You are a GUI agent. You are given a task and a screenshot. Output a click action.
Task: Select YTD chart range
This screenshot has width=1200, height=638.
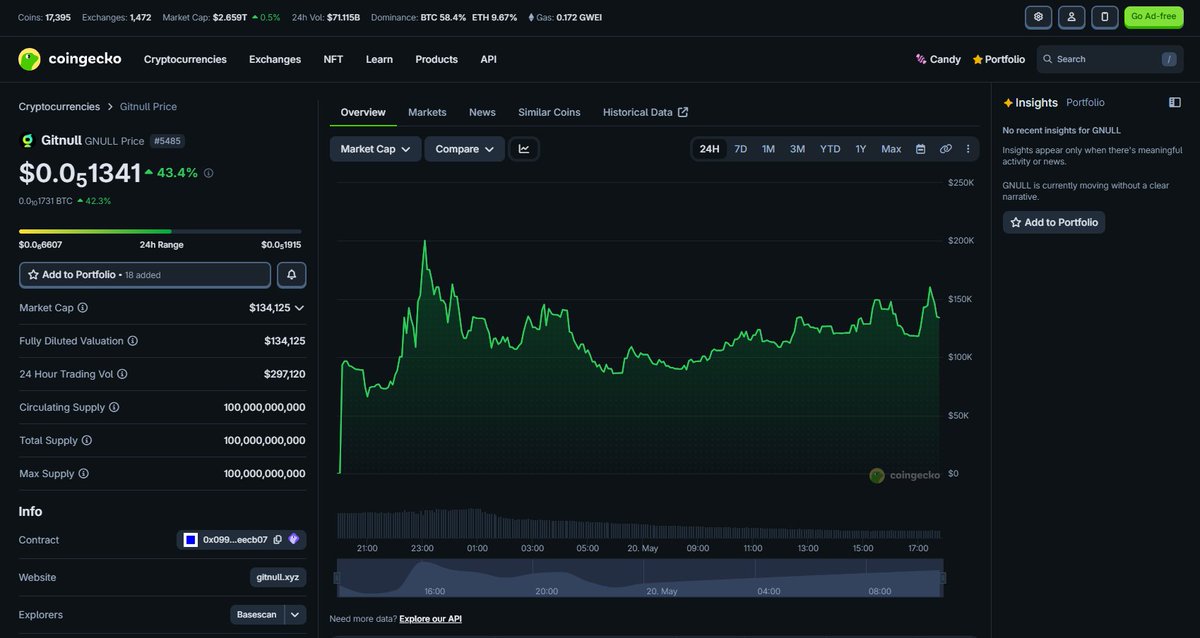830,149
